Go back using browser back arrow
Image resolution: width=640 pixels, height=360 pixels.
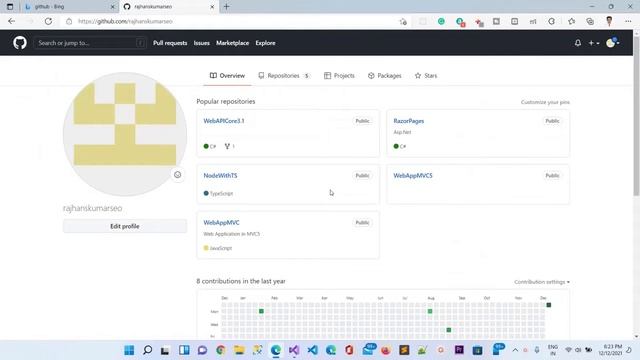(x=11, y=21)
